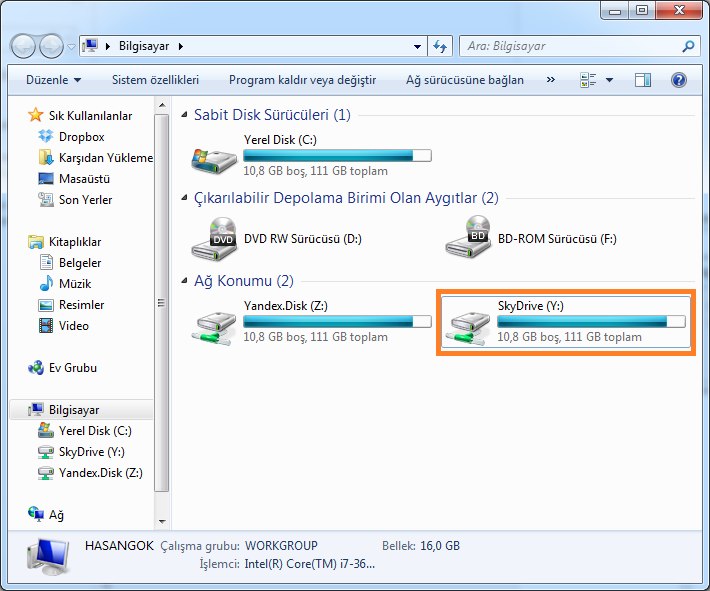Click the change view icon

pyautogui.click(x=588, y=80)
